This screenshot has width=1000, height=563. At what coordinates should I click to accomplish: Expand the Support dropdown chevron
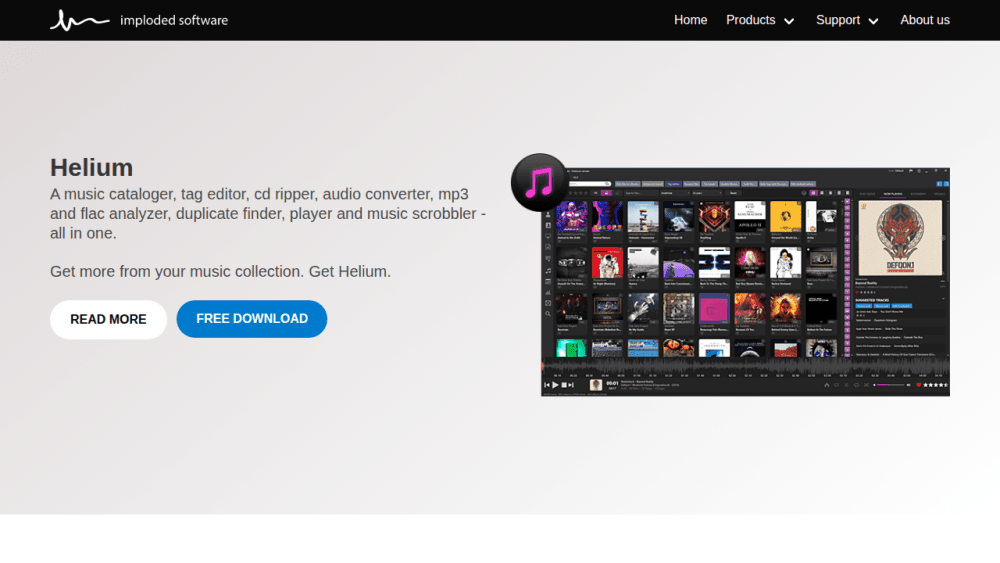873,21
